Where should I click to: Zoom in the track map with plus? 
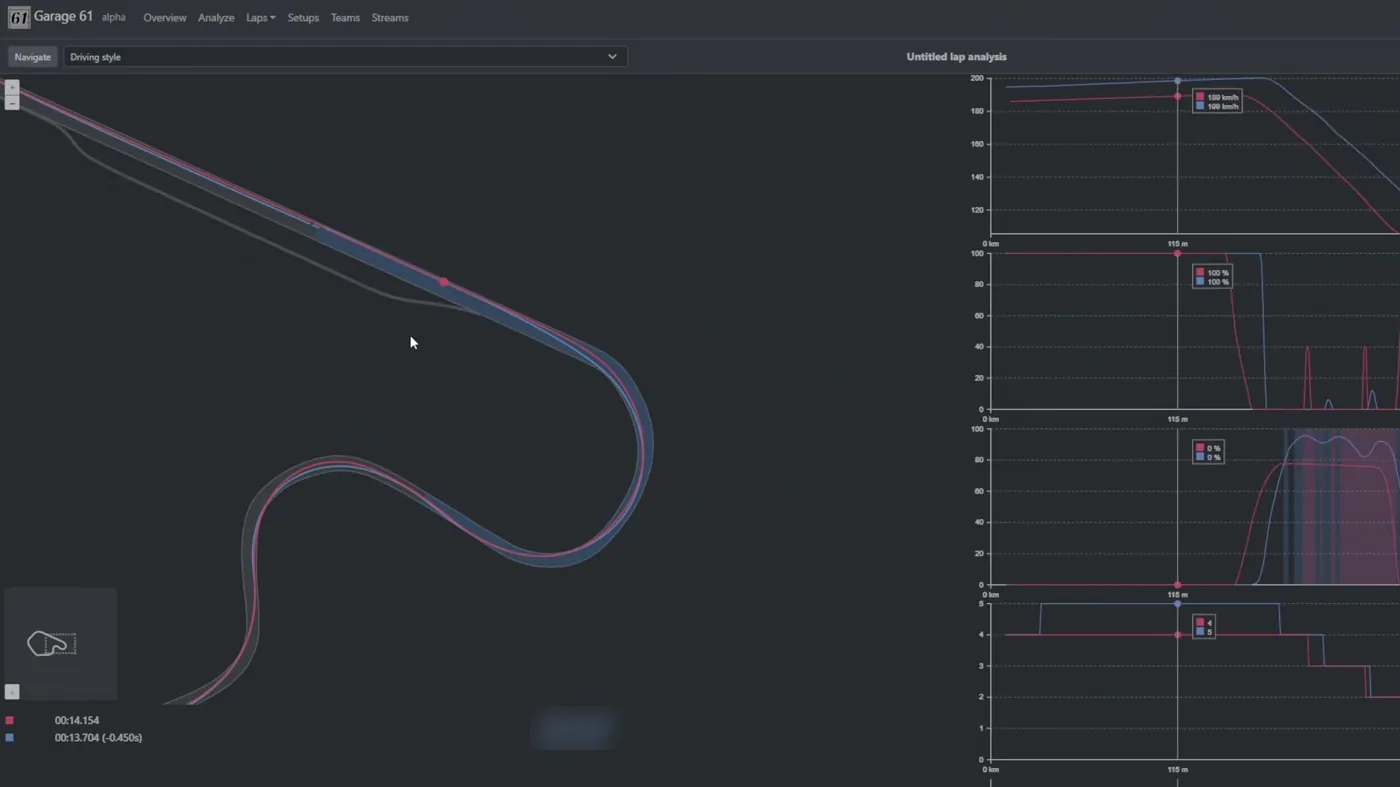click(x=12, y=88)
